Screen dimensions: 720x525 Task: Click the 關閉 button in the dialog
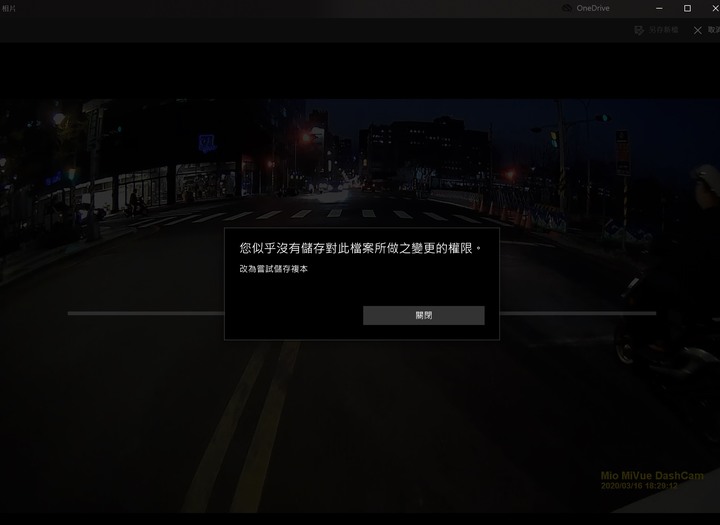pyautogui.click(x=423, y=316)
